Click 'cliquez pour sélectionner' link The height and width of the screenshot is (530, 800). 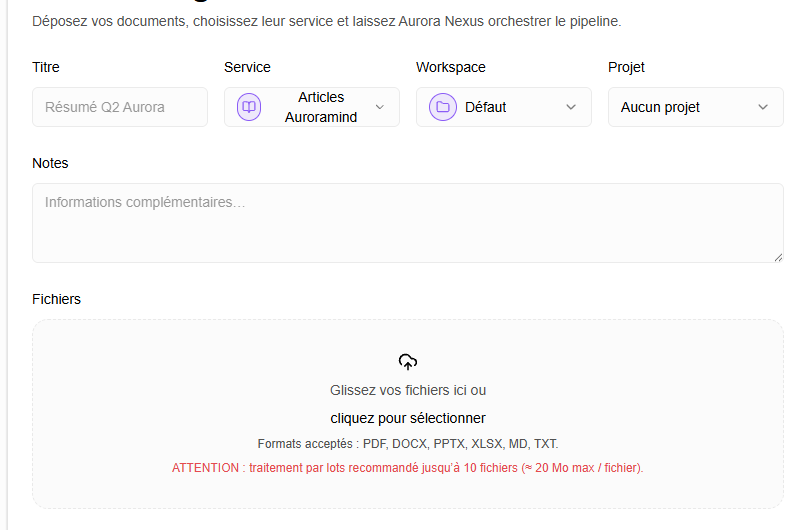tap(408, 418)
